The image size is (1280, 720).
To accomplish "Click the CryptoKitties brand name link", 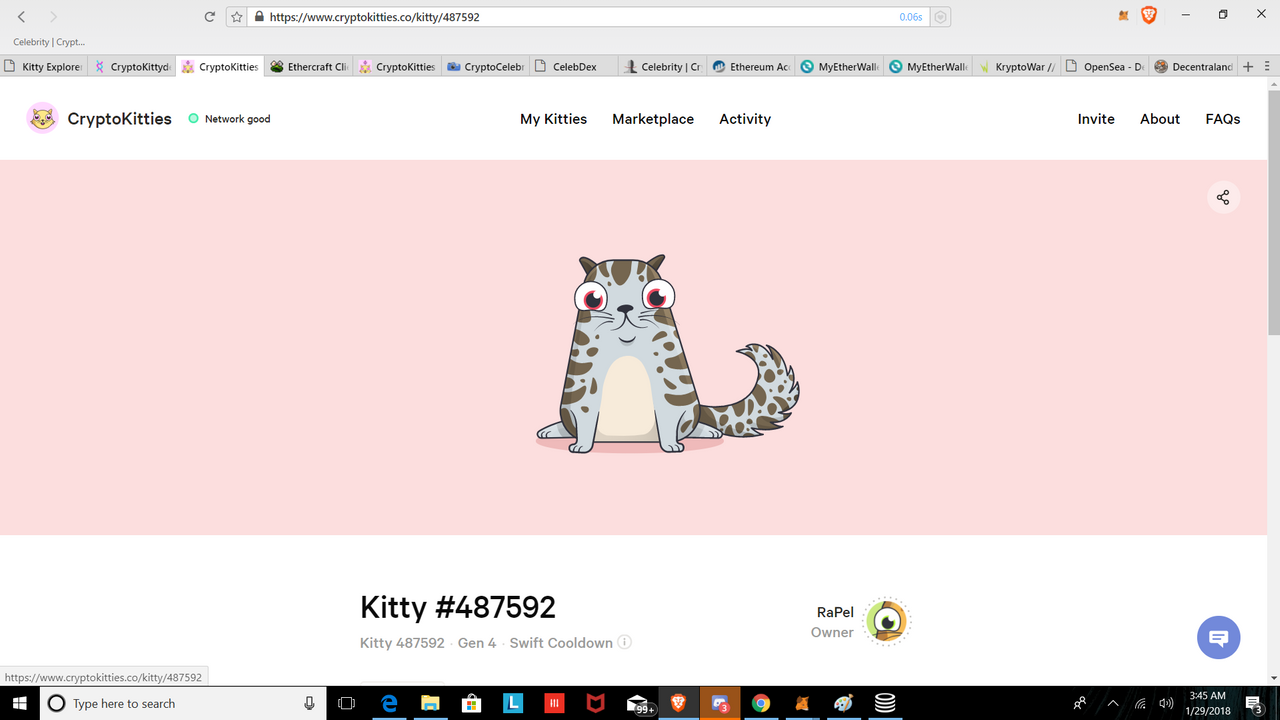I will 120,118.
